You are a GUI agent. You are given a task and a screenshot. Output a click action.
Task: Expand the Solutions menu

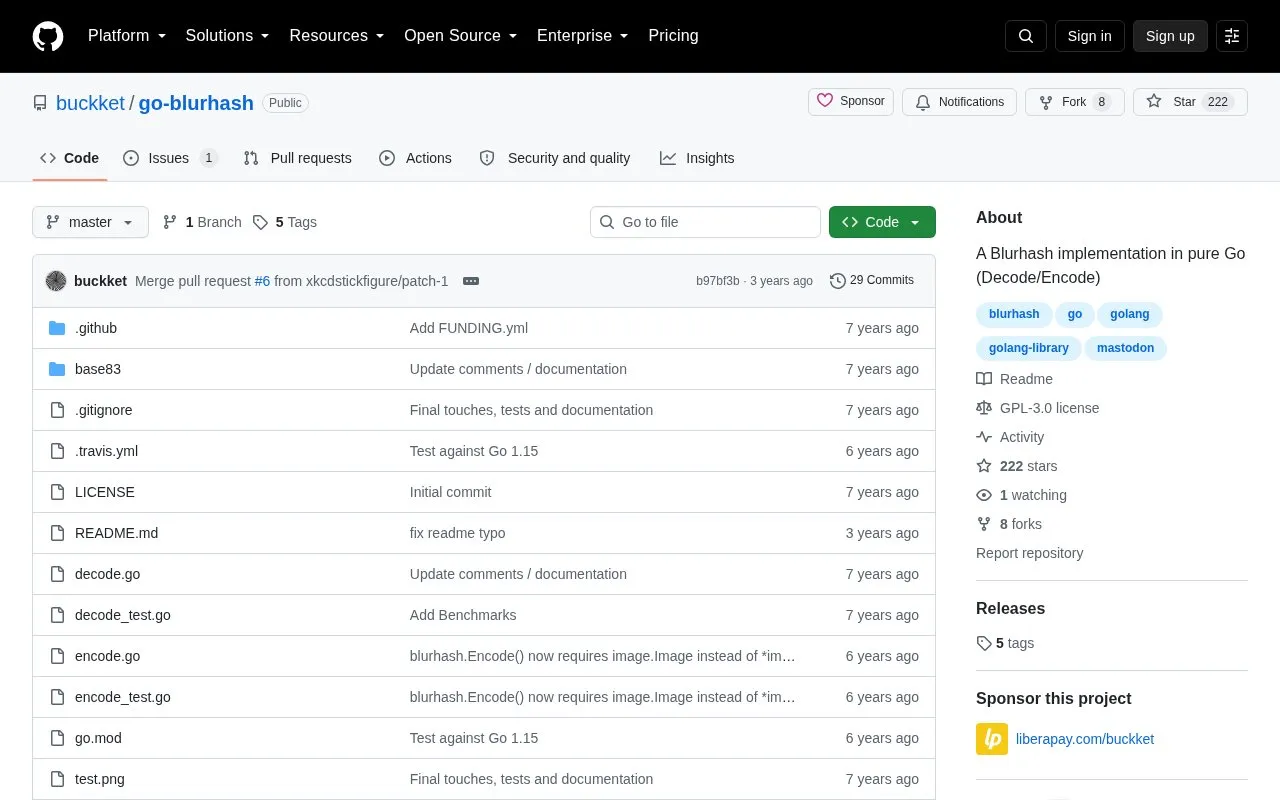click(228, 36)
